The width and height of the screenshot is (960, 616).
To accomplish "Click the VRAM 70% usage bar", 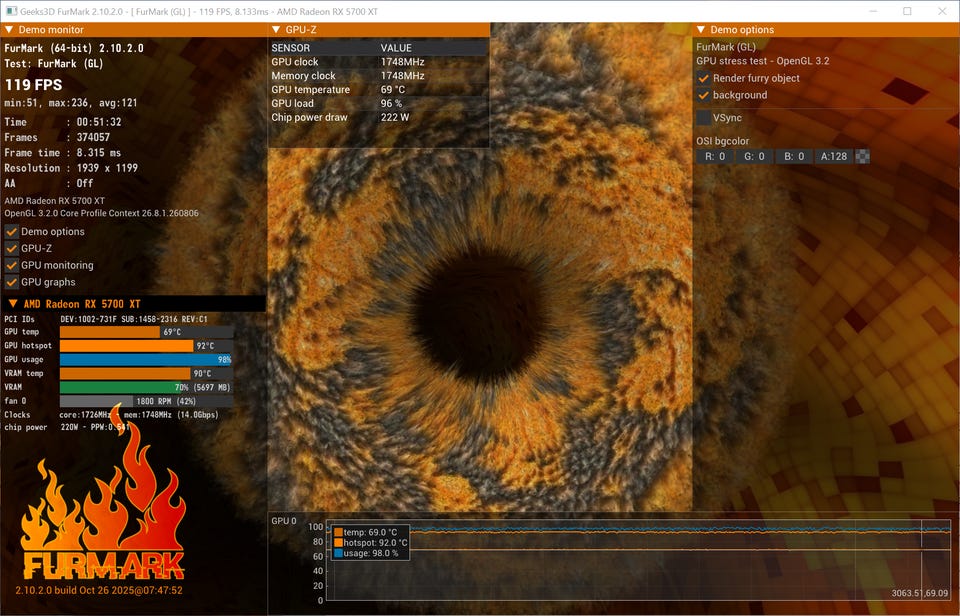I will [x=146, y=387].
